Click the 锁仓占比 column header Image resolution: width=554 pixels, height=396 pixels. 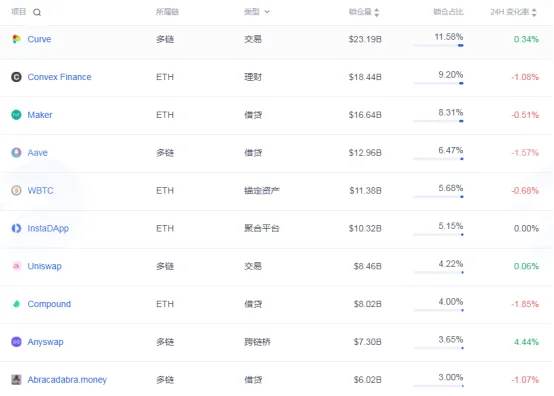(448, 12)
